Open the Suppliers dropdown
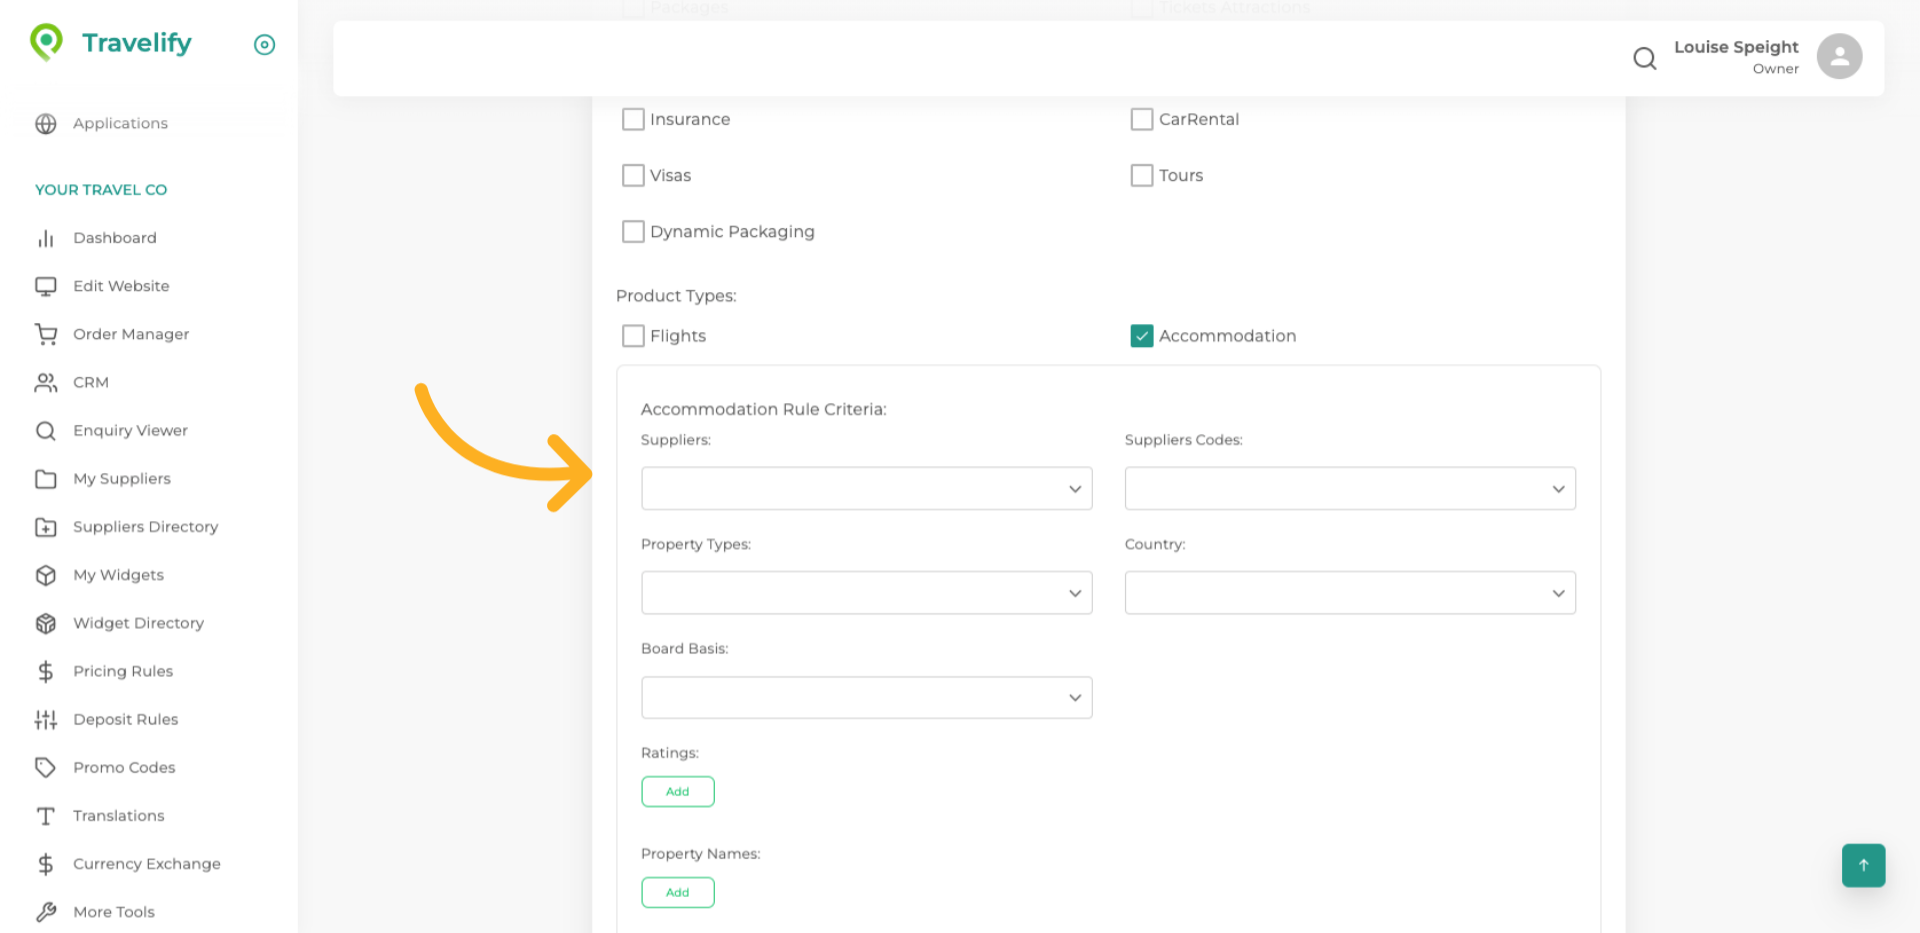 [866, 489]
